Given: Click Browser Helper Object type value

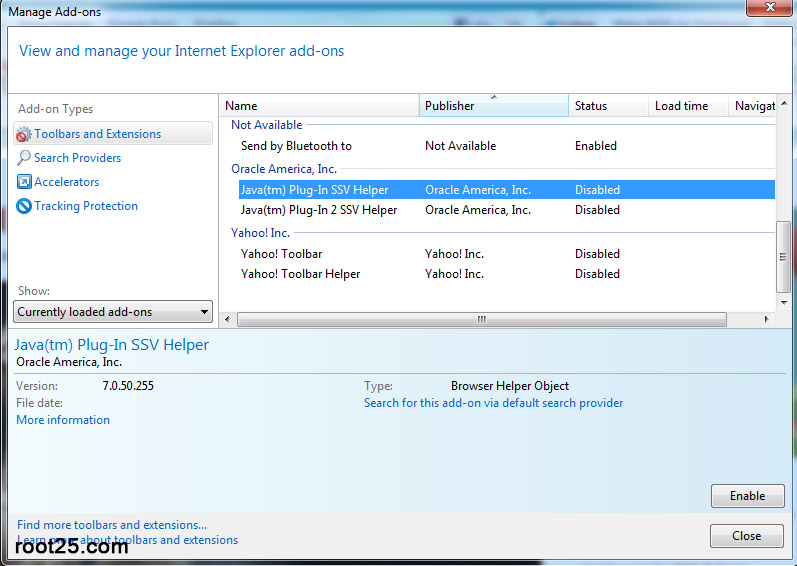Looking at the screenshot, I should (x=510, y=386).
